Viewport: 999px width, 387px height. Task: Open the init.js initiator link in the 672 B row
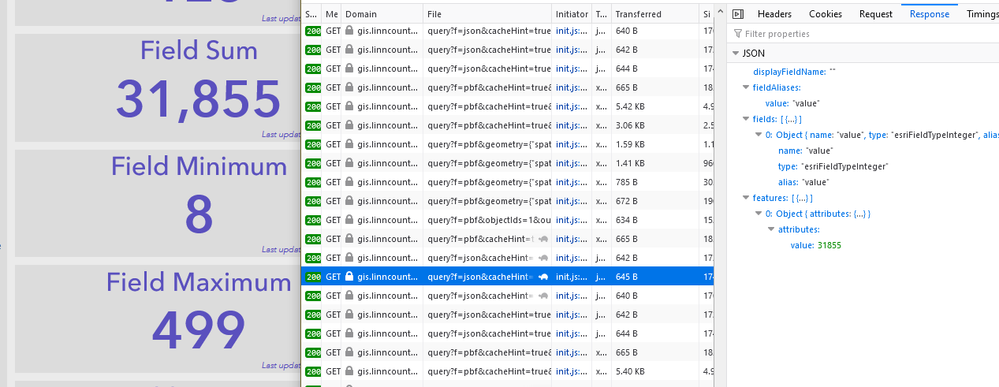(x=571, y=201)
